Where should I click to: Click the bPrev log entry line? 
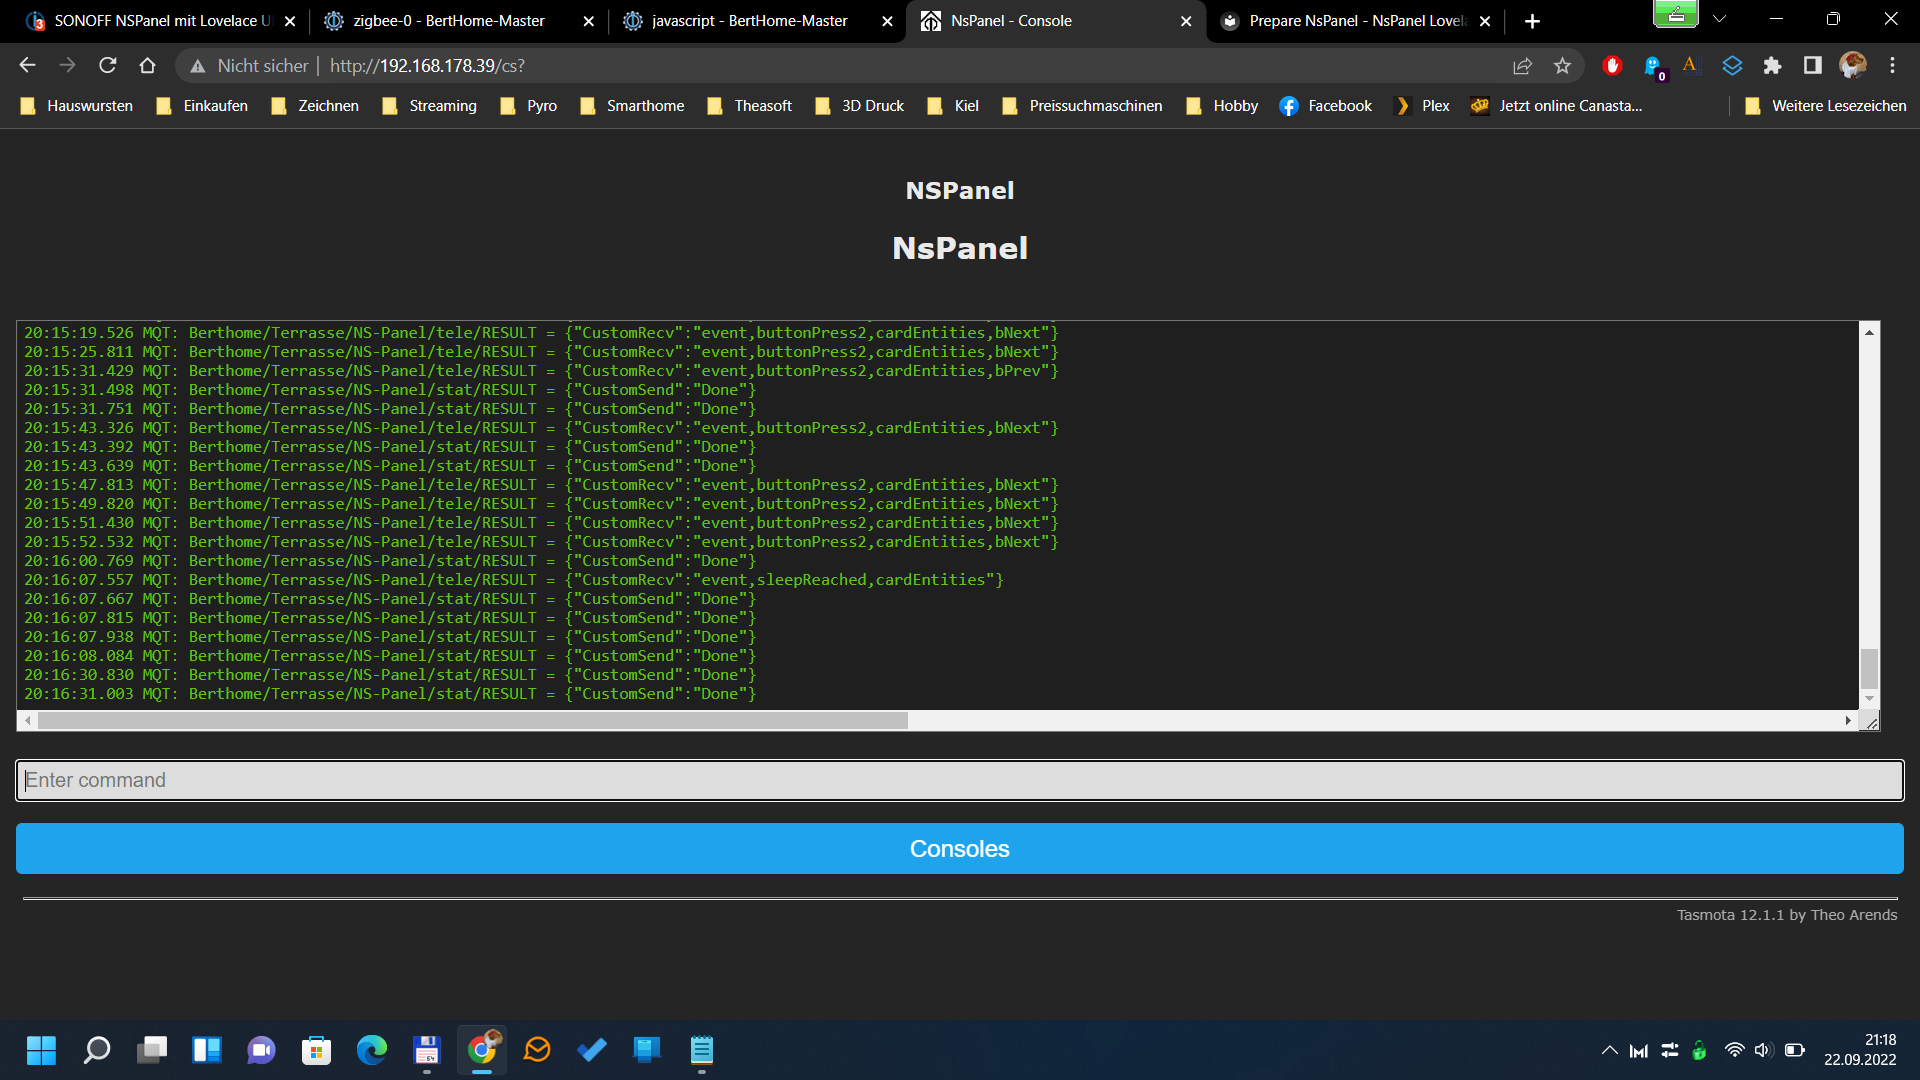[x=541, y=371]
